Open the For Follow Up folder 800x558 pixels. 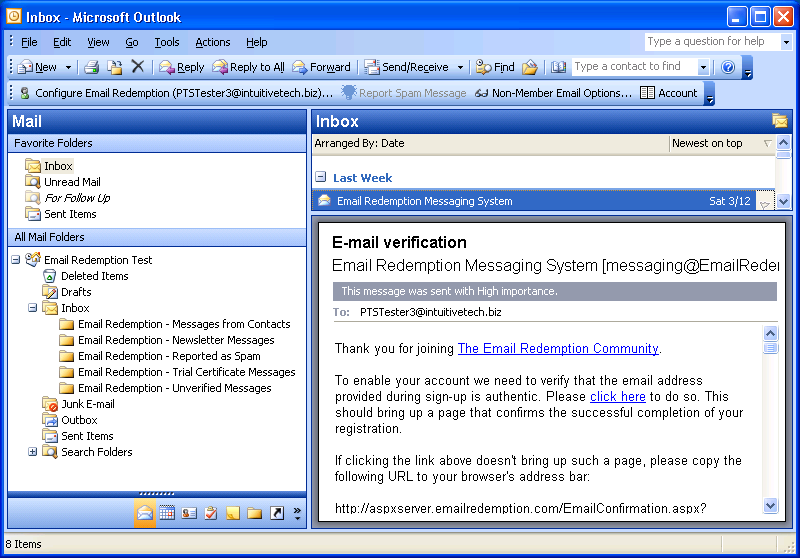pos(77,198)
